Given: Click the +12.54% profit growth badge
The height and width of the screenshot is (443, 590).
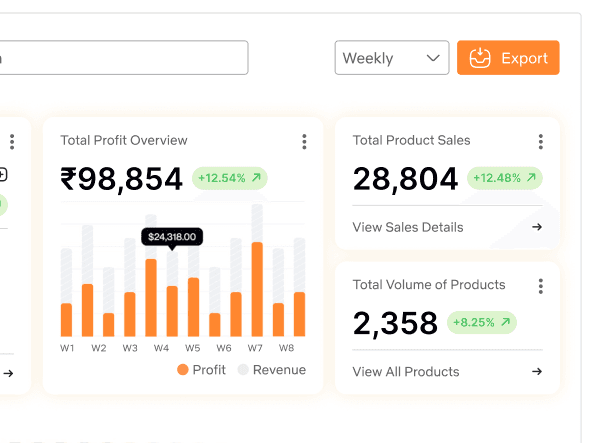Looking at the screenshot, I should [x=230, y=178].
